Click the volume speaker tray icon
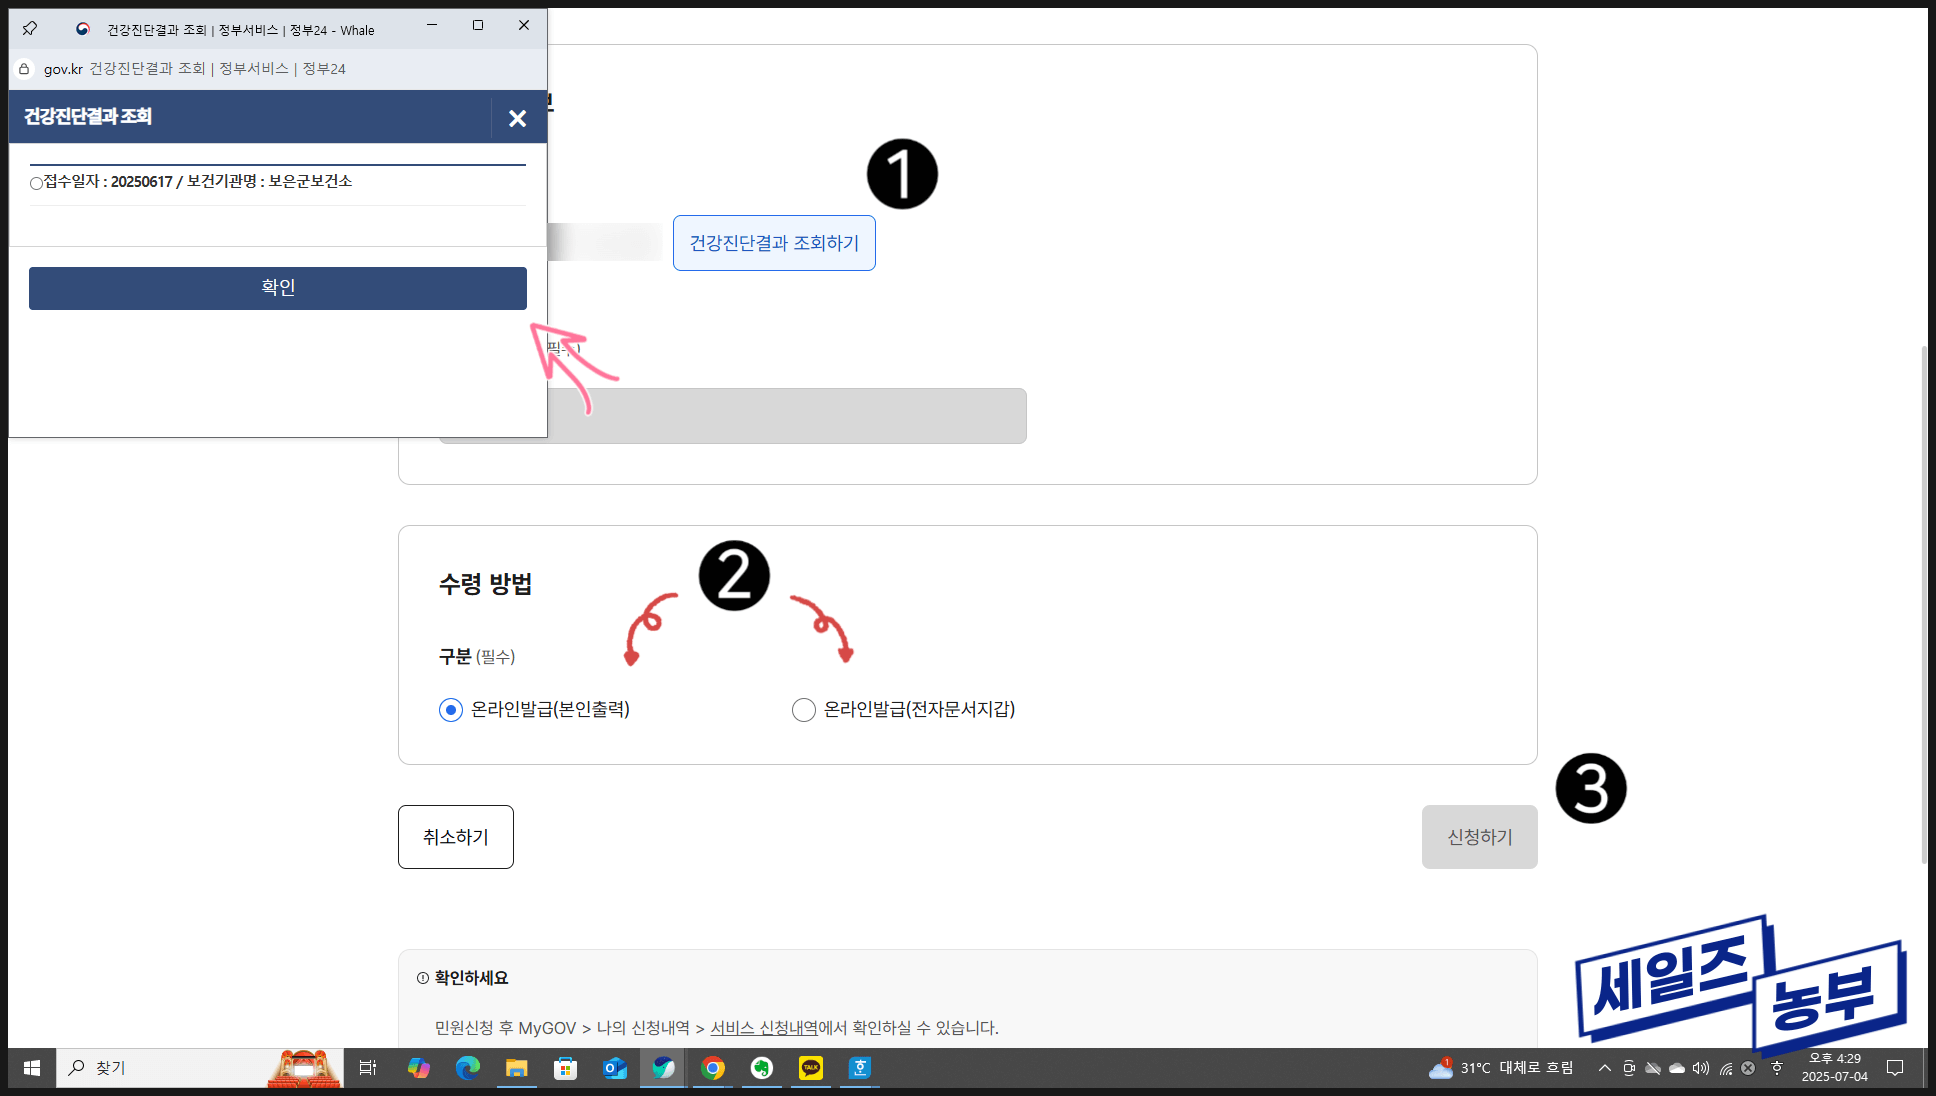Image resolution: width=1936 pixels, height=1096 pixels. [x=1701, y=1068]
